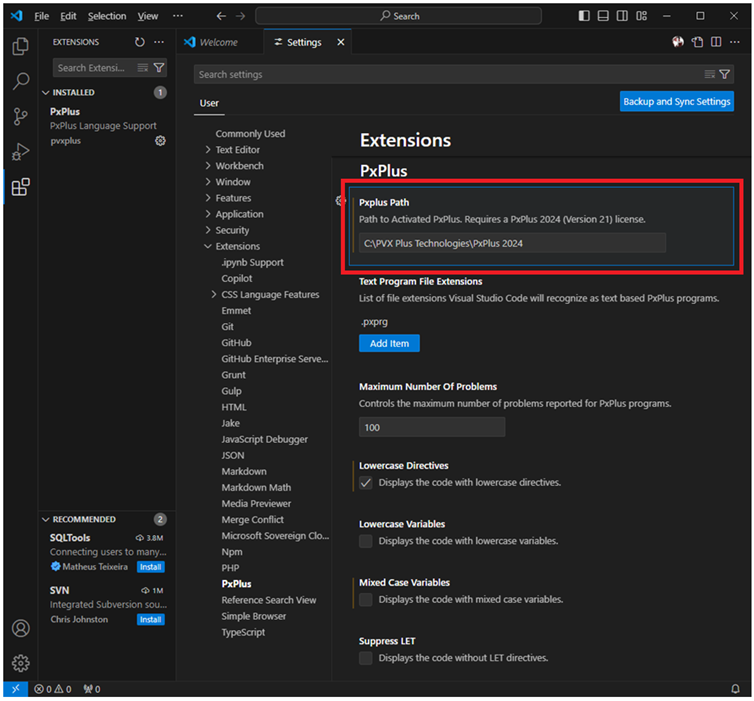The image size is (754, 701).
Task: Click Backup and Sync Settings button
Action: pyautogui.click(x=677, y=102)
